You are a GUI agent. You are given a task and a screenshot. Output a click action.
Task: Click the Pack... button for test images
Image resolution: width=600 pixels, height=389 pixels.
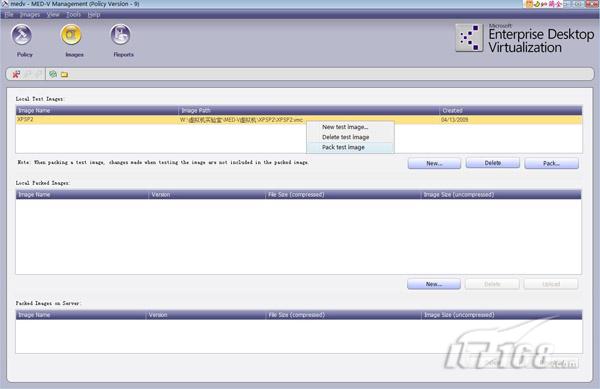coord(551,163)
